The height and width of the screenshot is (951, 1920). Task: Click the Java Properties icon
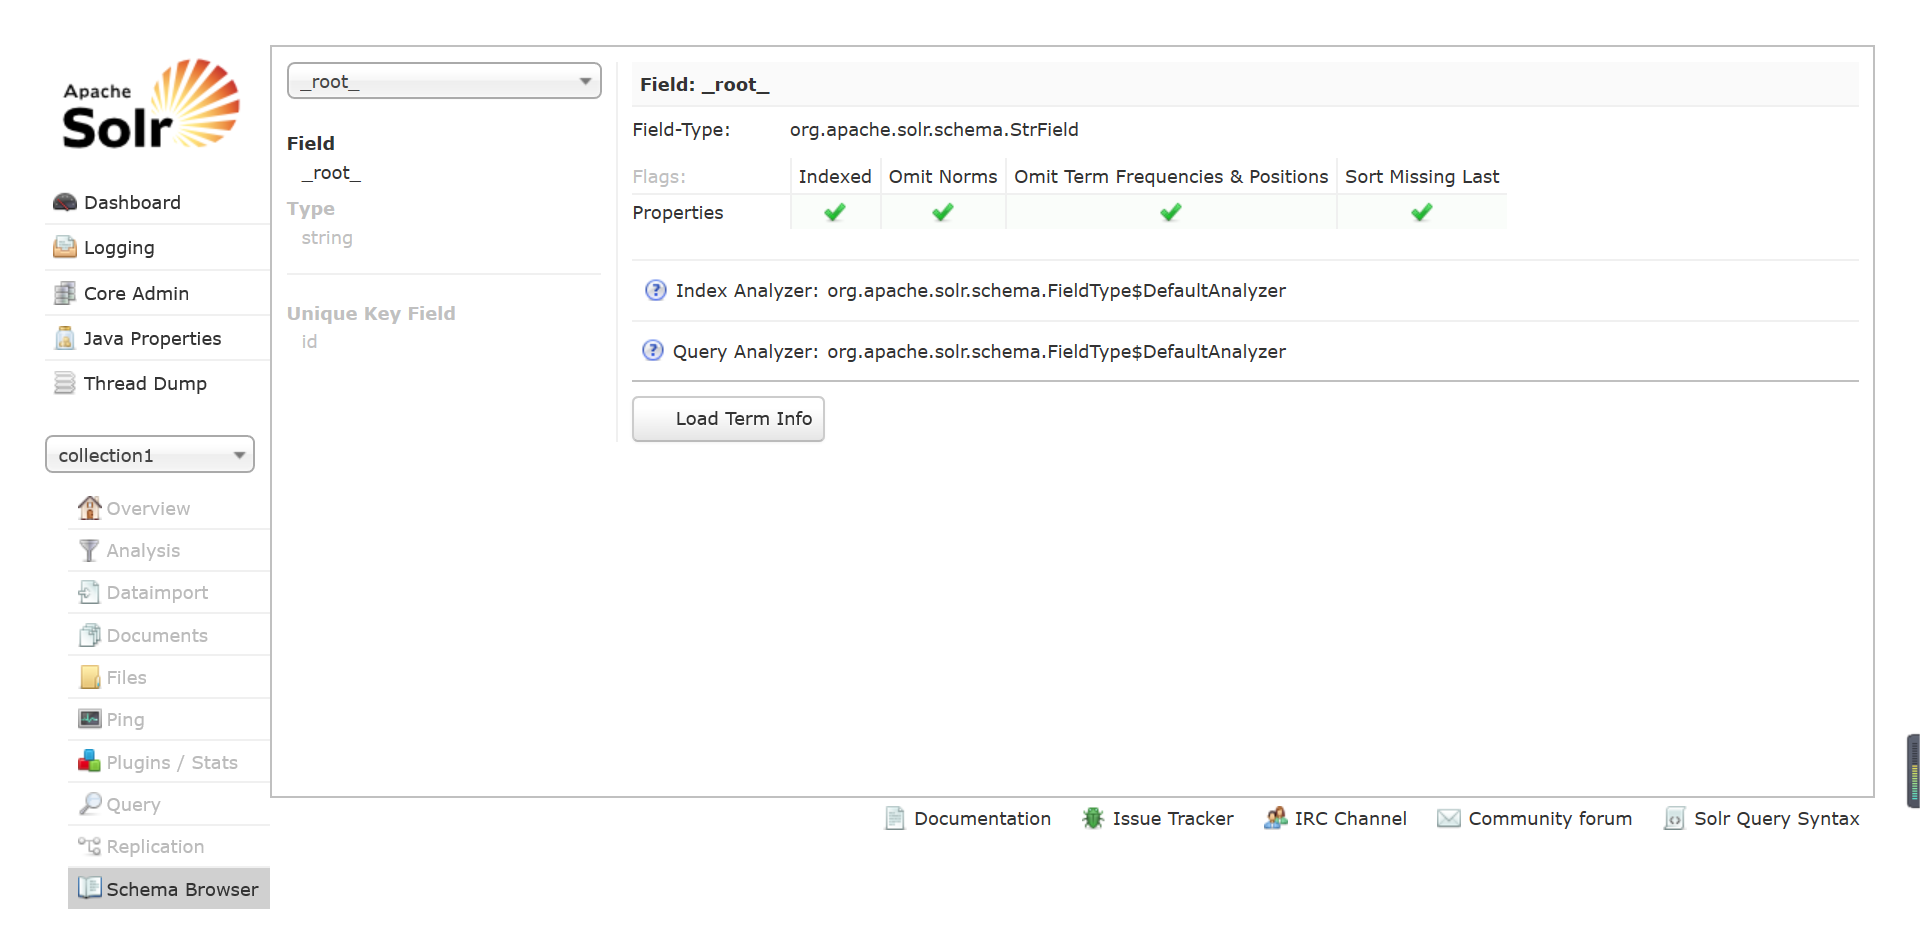coord(65,338)
